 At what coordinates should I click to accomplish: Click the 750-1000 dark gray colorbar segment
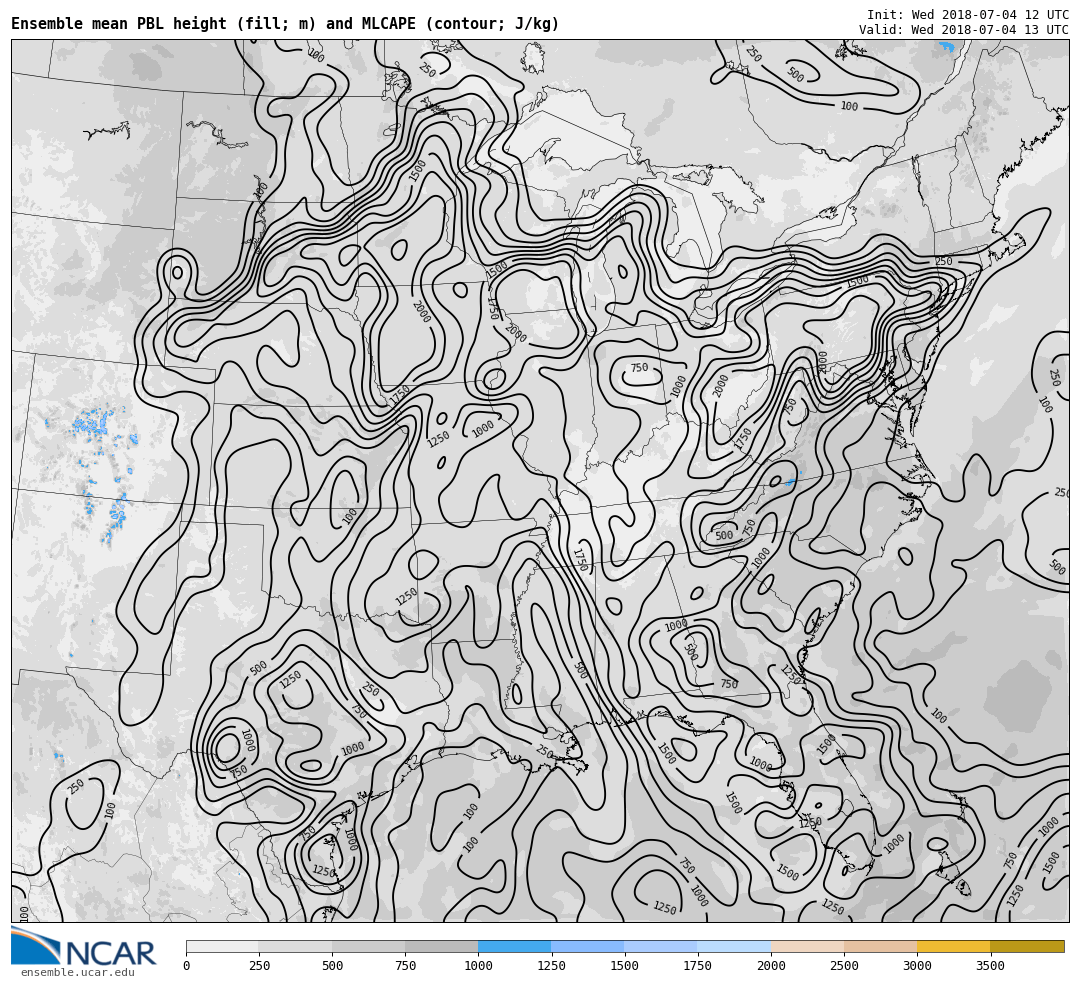(x=442, y=946)
